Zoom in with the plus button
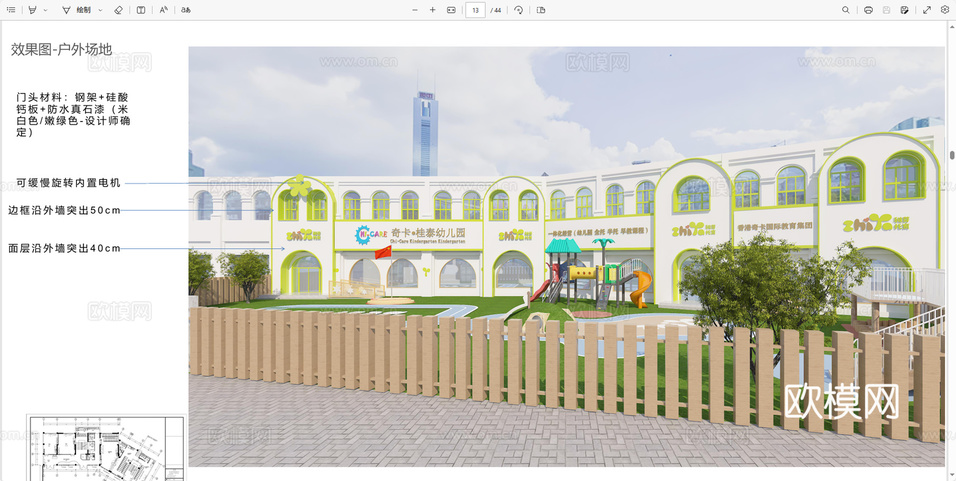The height and width of the screenshot is (481, 956). tap(433, 10)
